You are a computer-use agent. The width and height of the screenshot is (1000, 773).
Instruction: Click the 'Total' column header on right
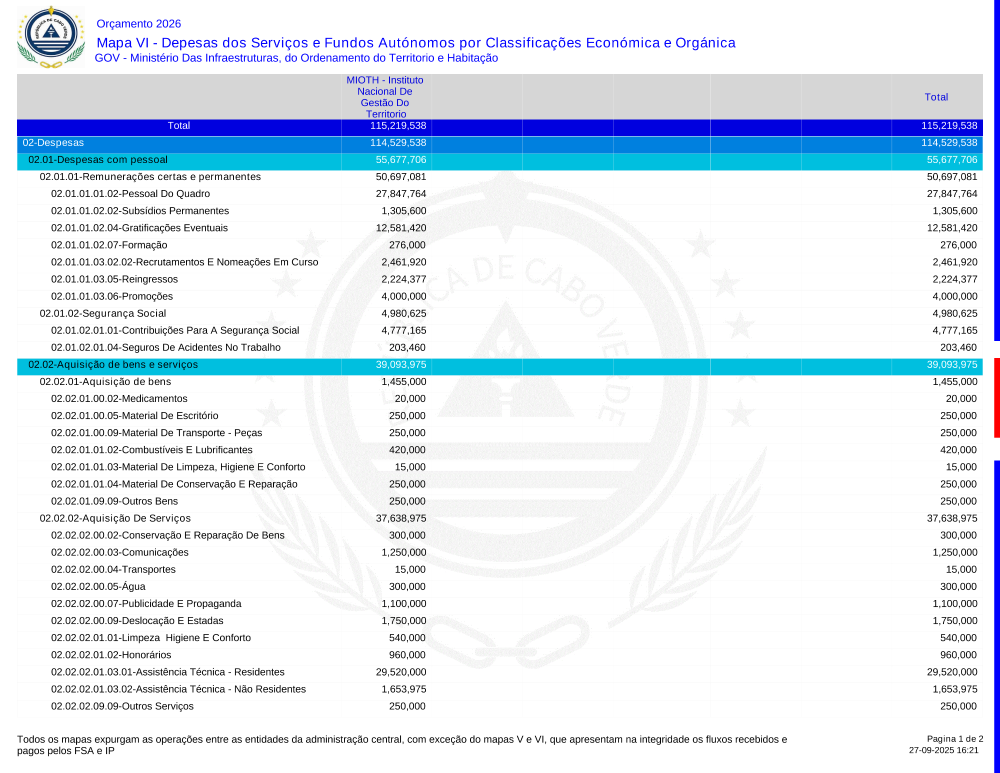coord(936,97)
